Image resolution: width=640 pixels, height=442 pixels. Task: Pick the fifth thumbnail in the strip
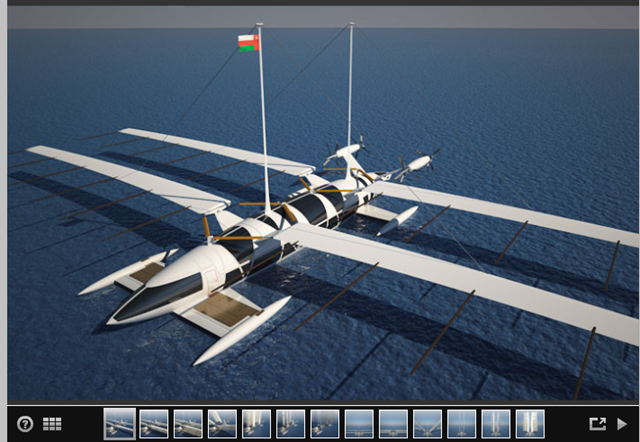256,424
